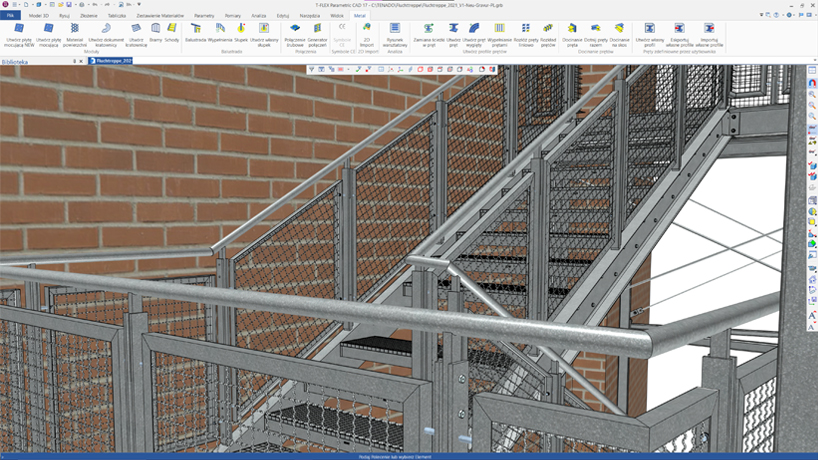Select 'Rozkład prętów' tool
Image resolution: width=818 pixels, height=460 pixels.
tap(548, 35)
